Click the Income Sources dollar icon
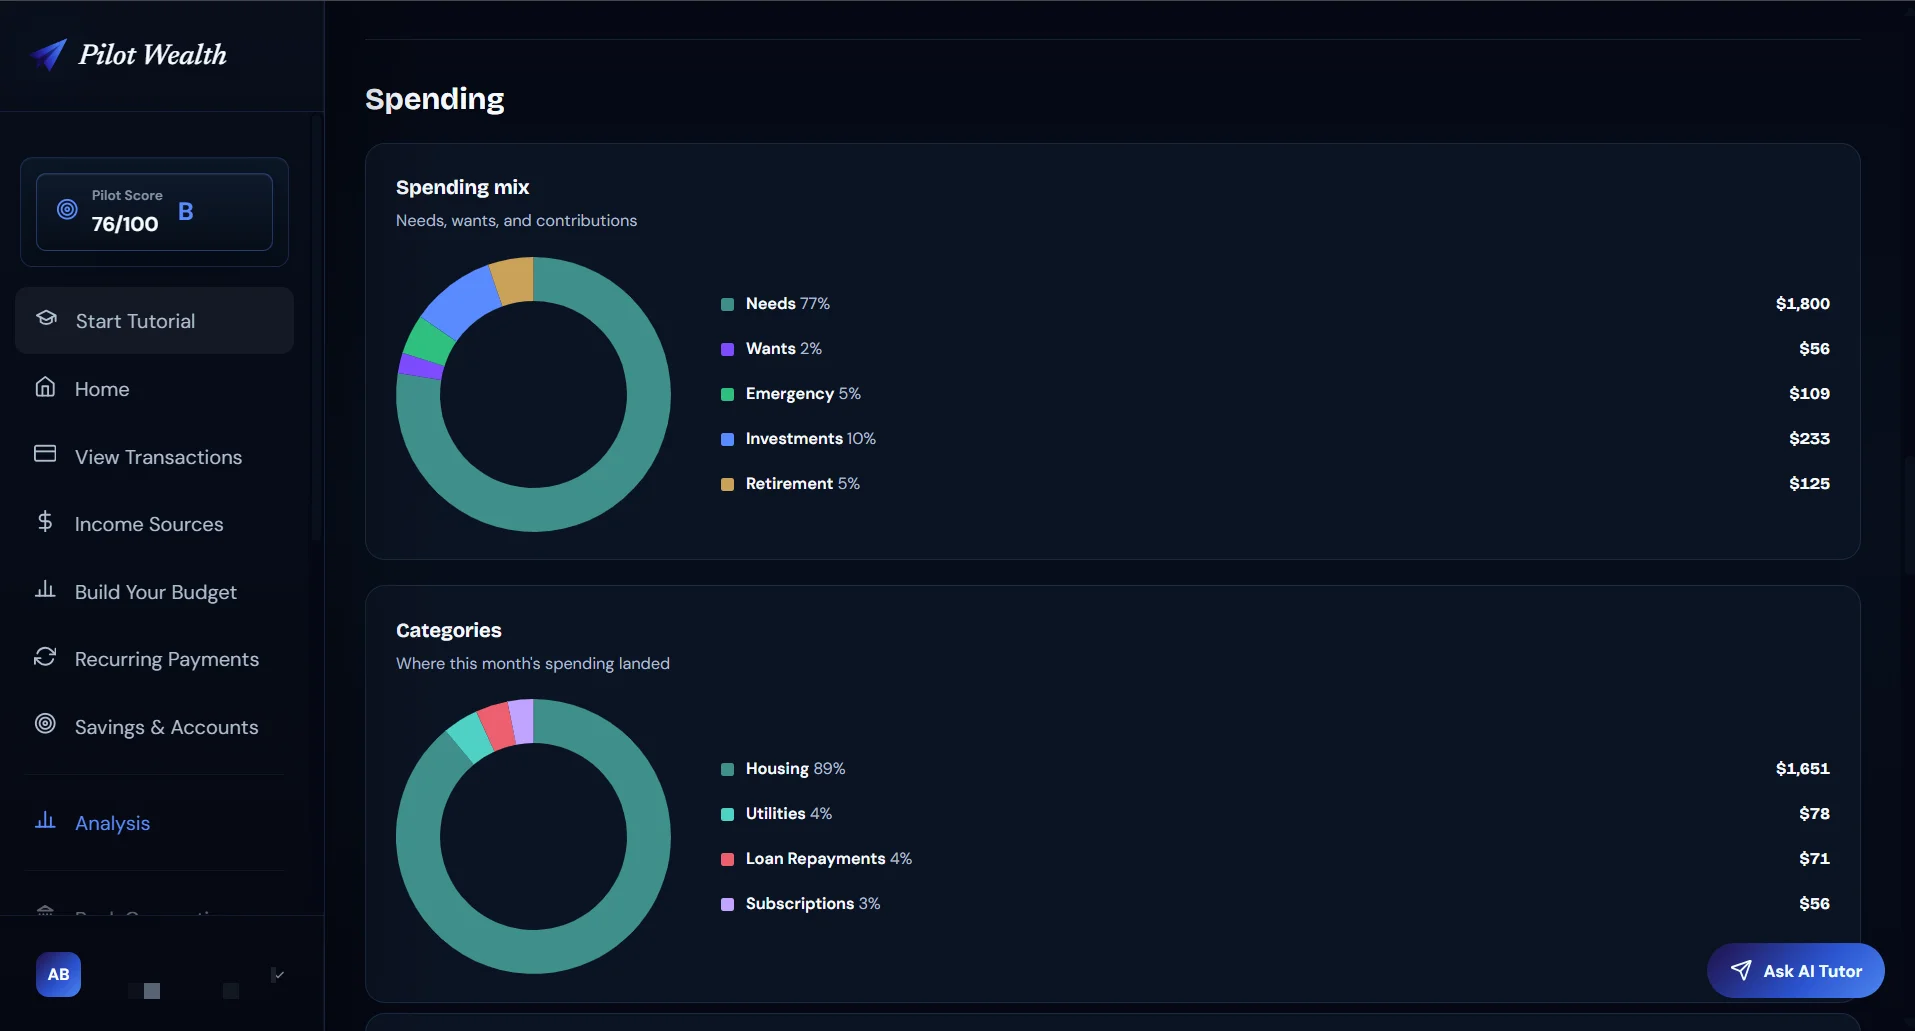 pyautogui.click(x=45, y=521)
